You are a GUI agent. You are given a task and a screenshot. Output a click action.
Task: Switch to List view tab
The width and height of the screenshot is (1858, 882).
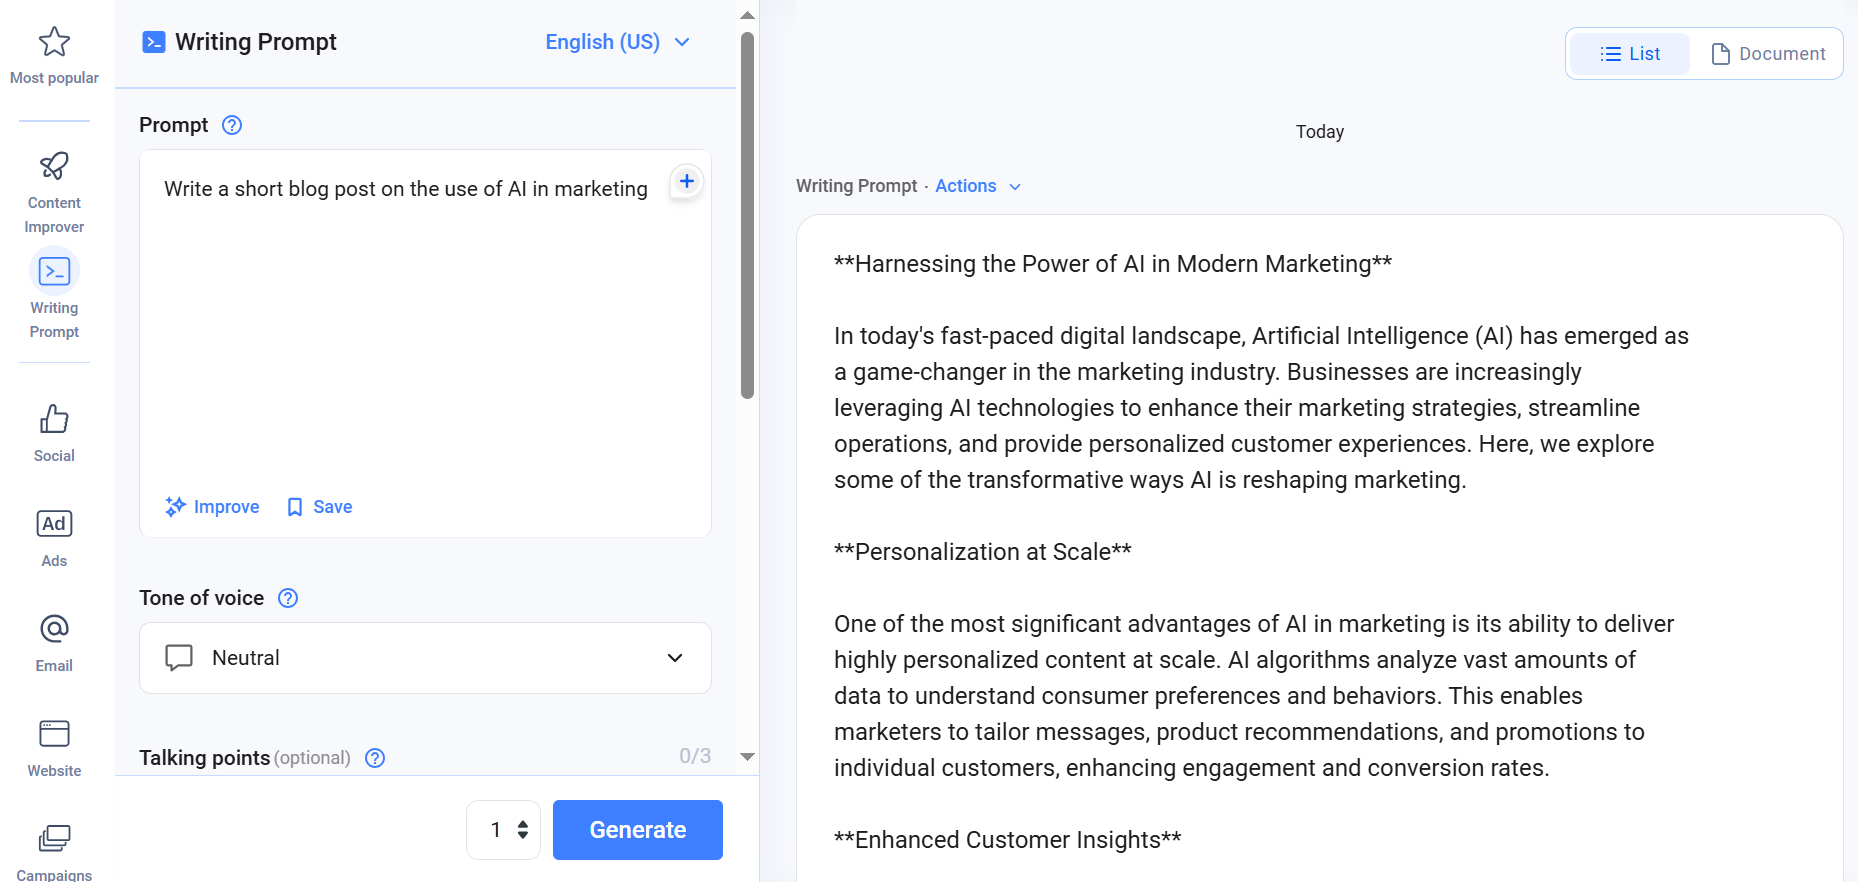1630,54
